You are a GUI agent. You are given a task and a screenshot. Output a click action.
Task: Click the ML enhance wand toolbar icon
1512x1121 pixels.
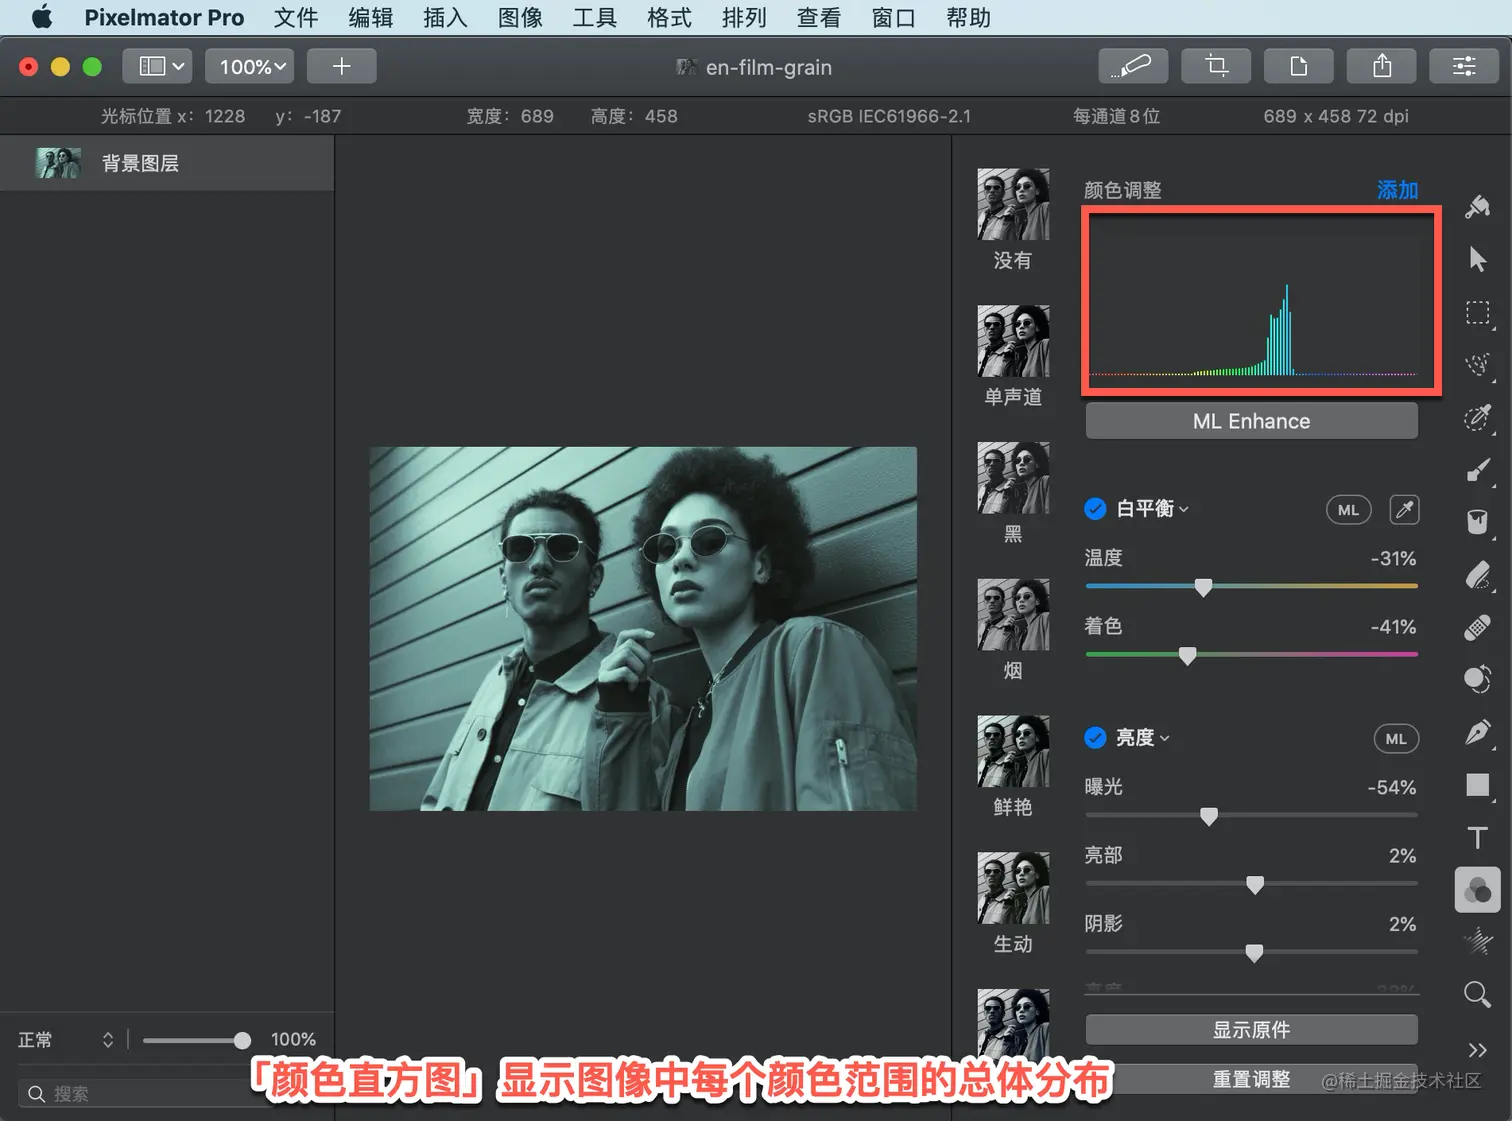[x=1133, y=66]
